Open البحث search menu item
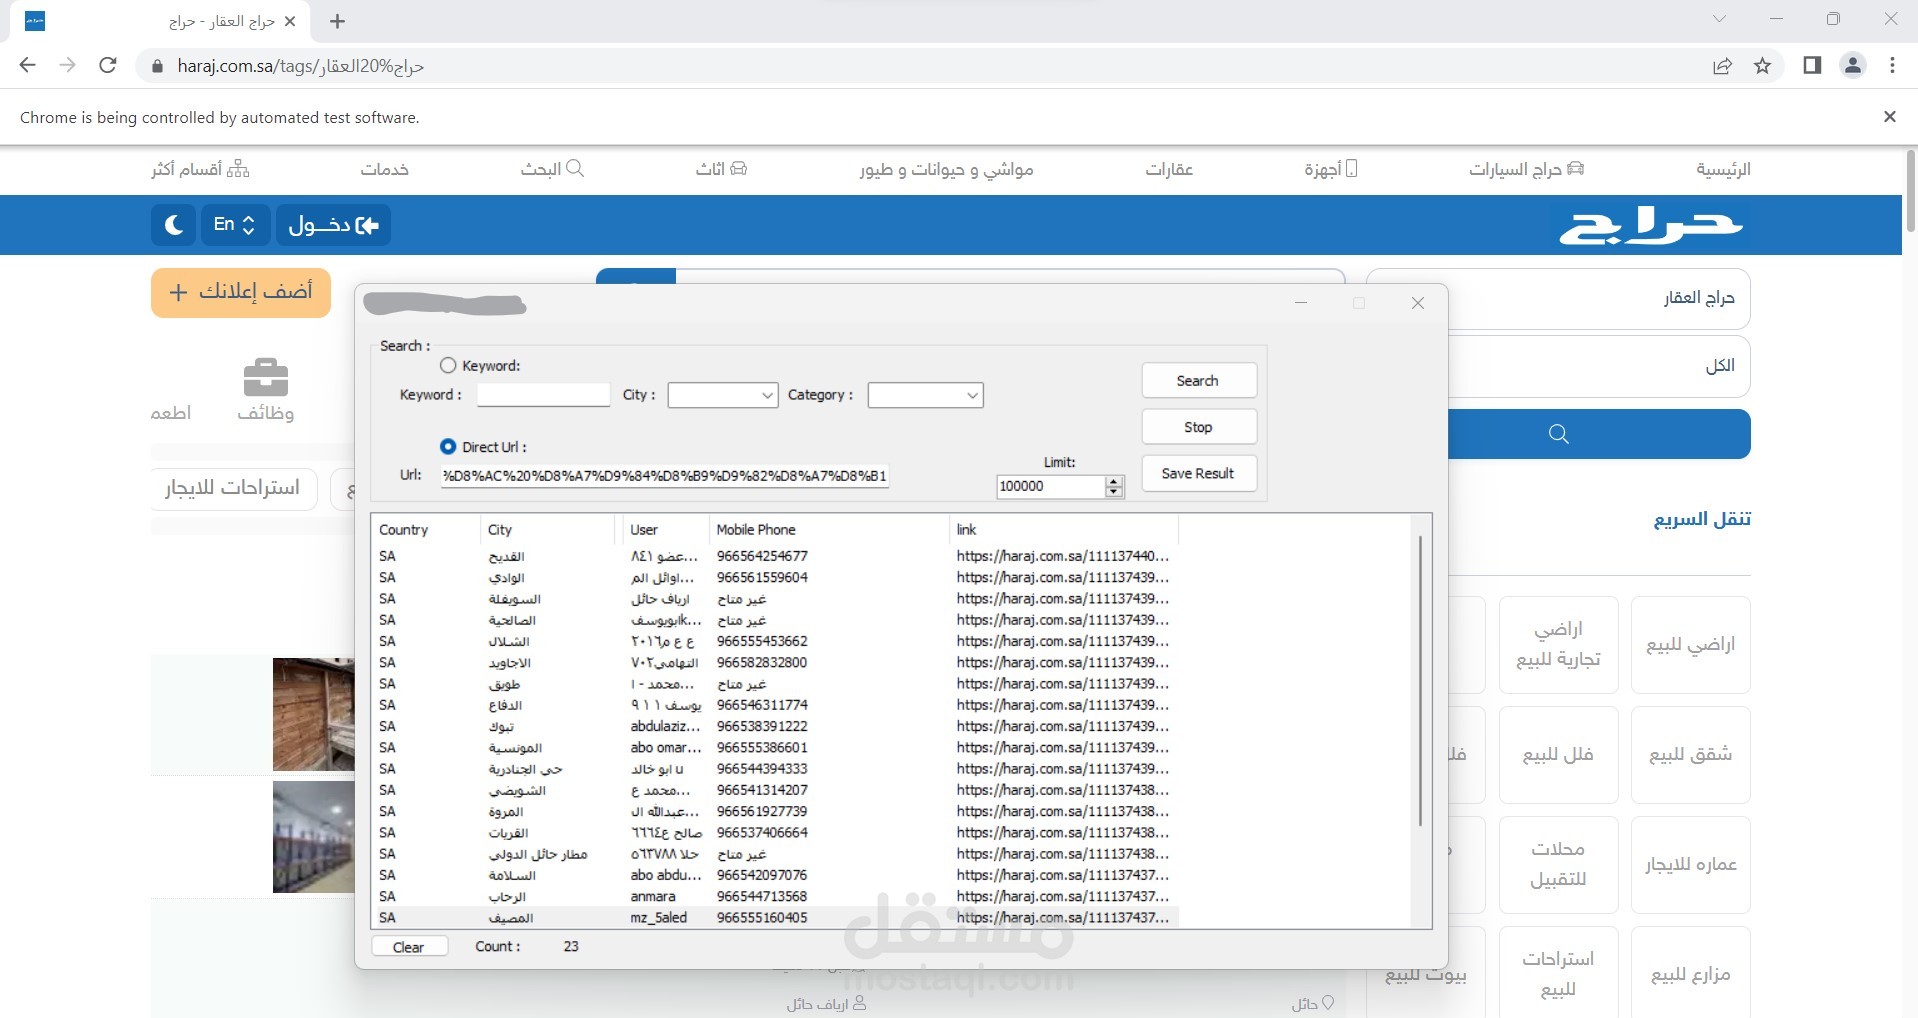The height and width of the screenshot is (1018, 1918). pos(552,169)
